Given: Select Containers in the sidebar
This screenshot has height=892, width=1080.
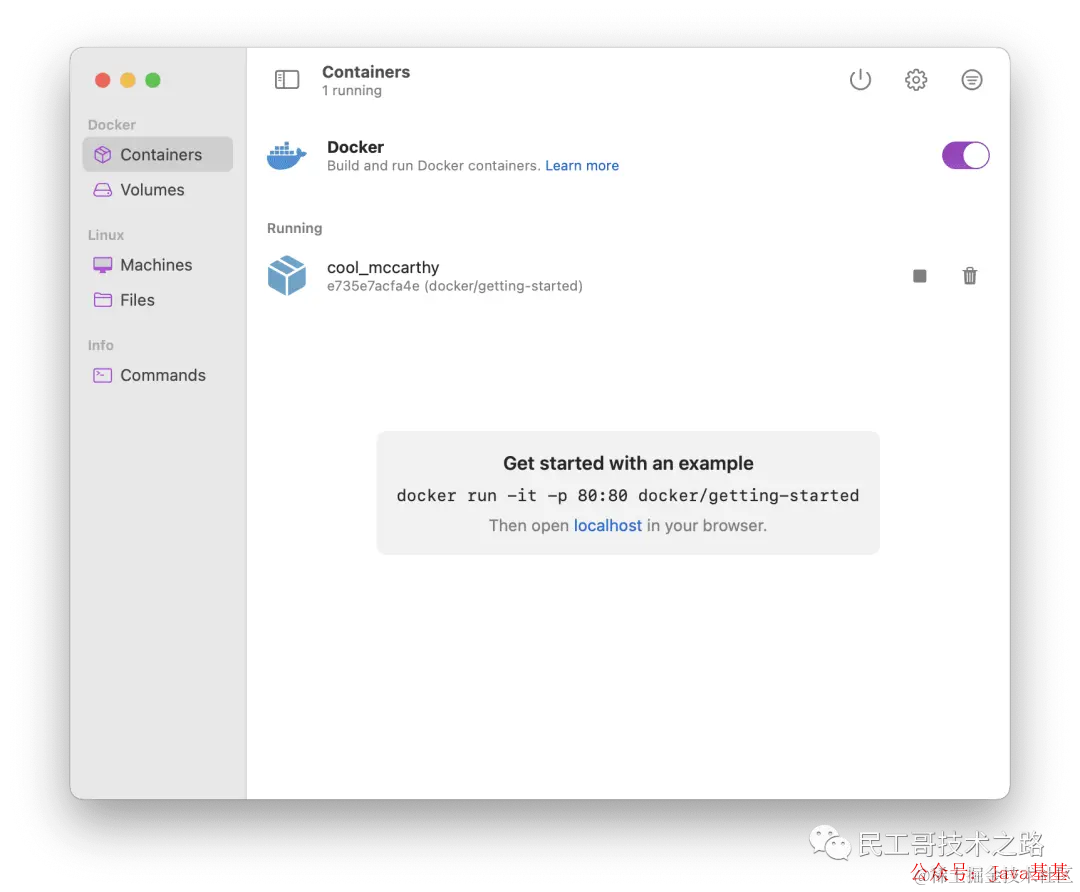Looking at the screenshot, I should pyautogui.click(x=158, y=154).
